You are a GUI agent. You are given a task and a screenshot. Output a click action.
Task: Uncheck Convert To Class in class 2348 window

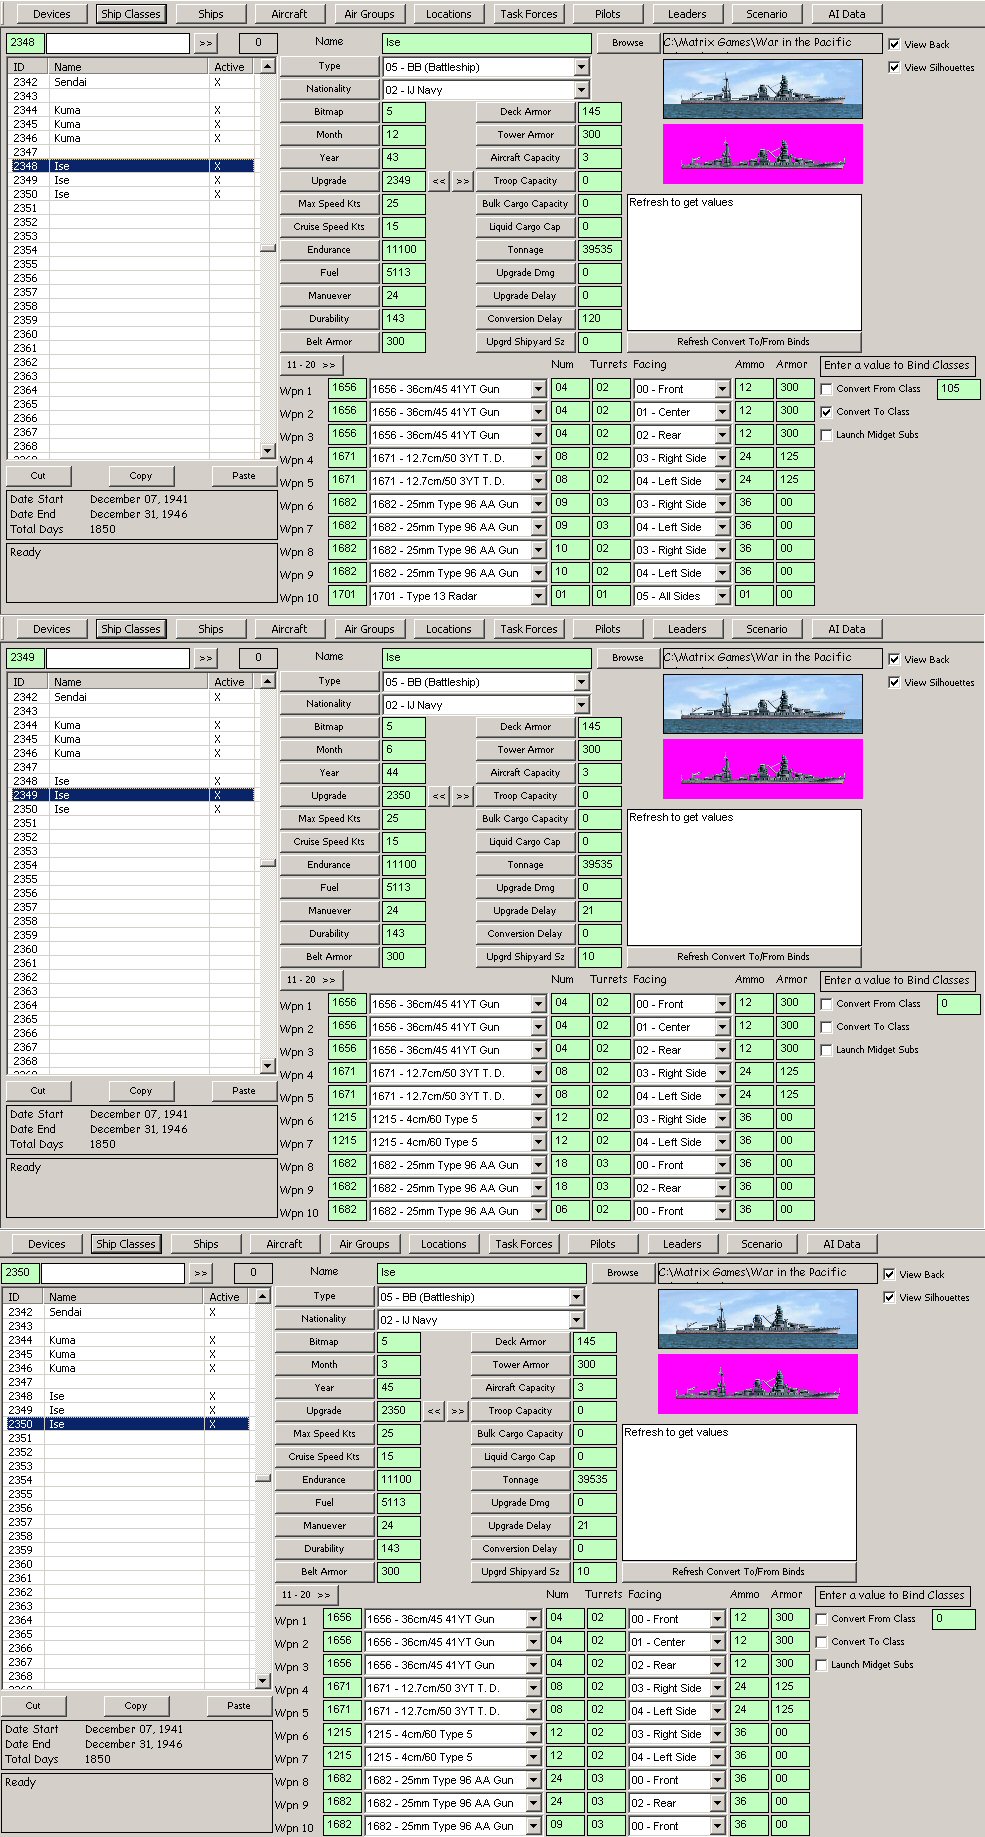click(x=826, y=412)
